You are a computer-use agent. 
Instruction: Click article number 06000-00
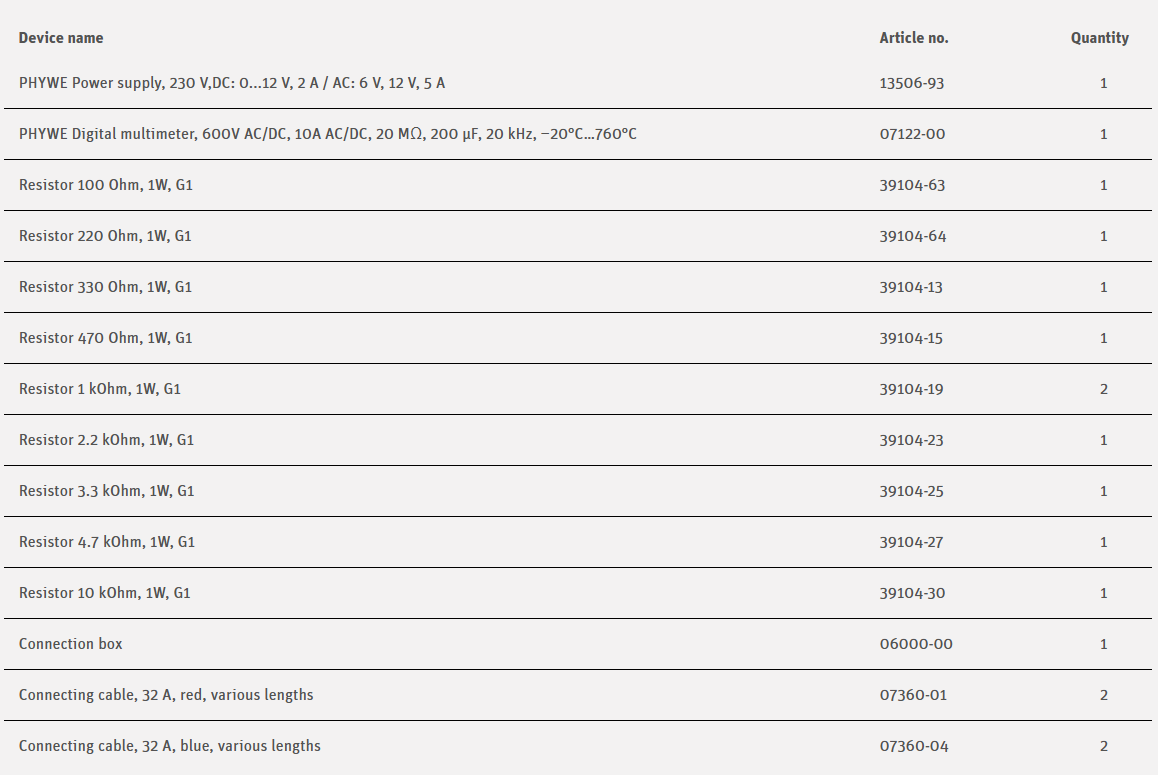(x=916, y=644)
